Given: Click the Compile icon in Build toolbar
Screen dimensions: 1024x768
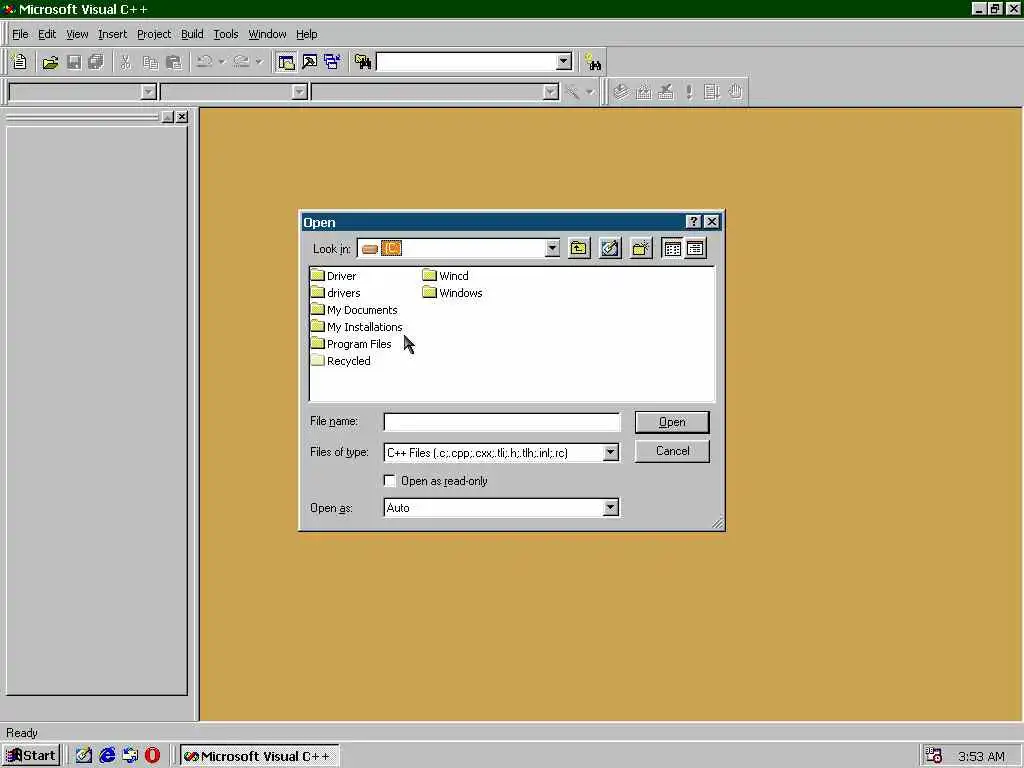Looking at the screenshot, I should click(621, 92).
